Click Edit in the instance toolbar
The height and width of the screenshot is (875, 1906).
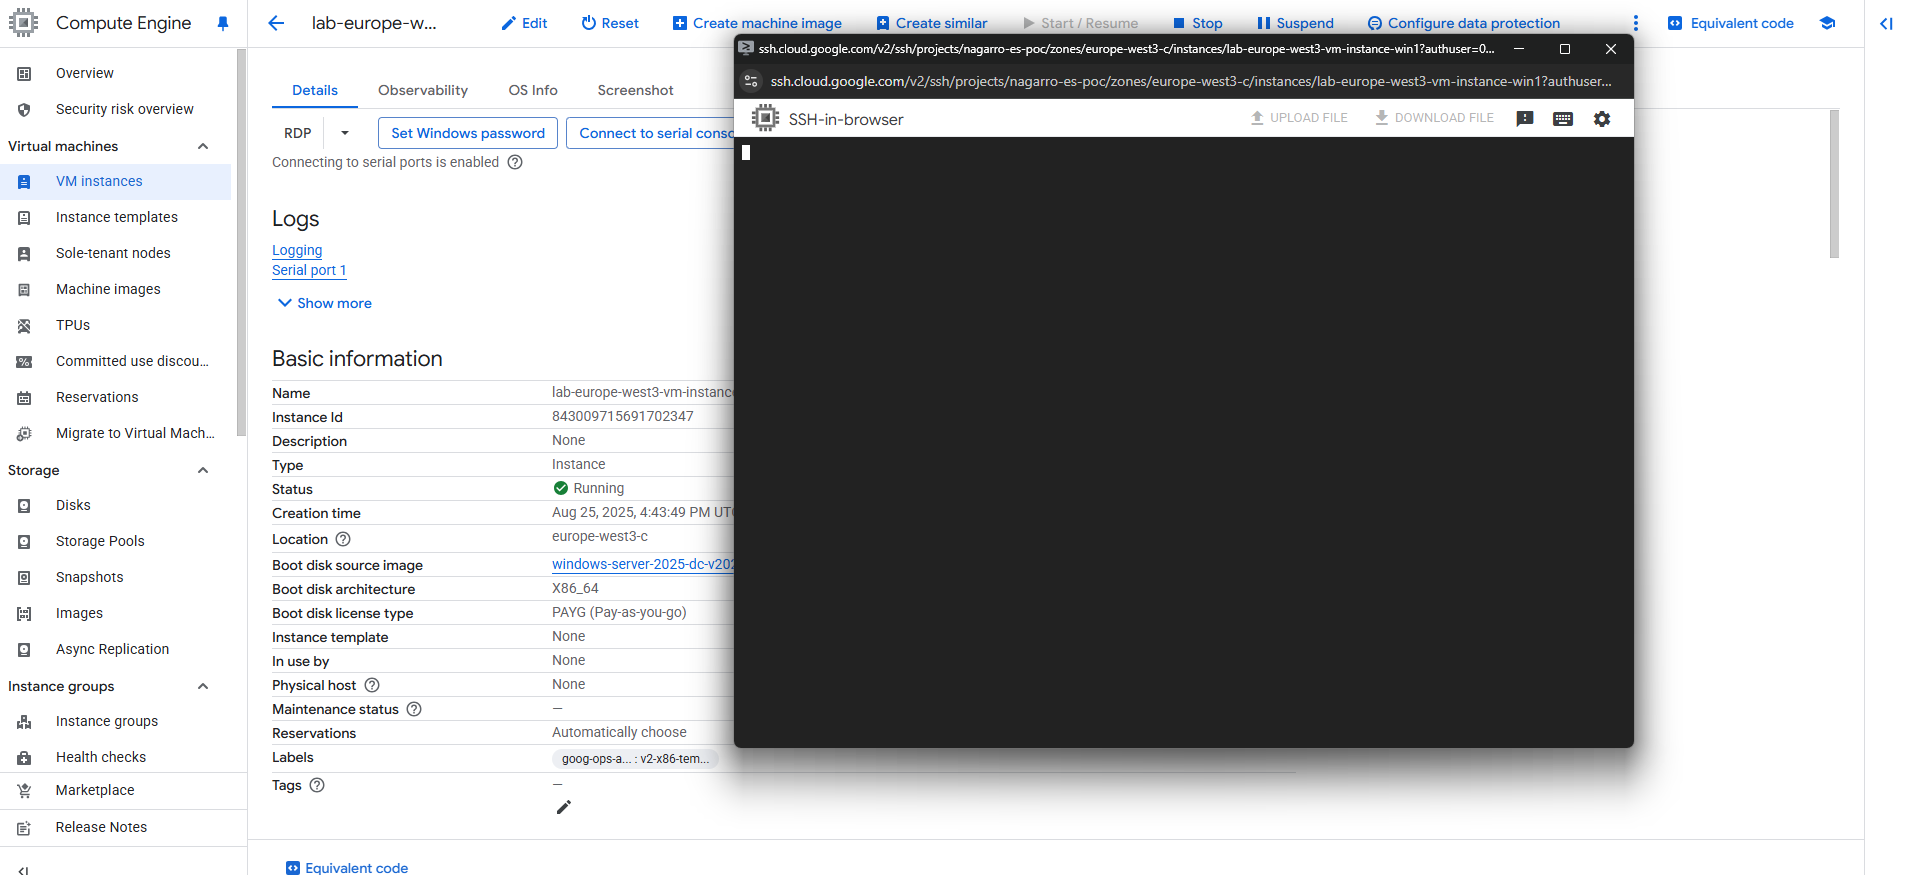(524, 23)
